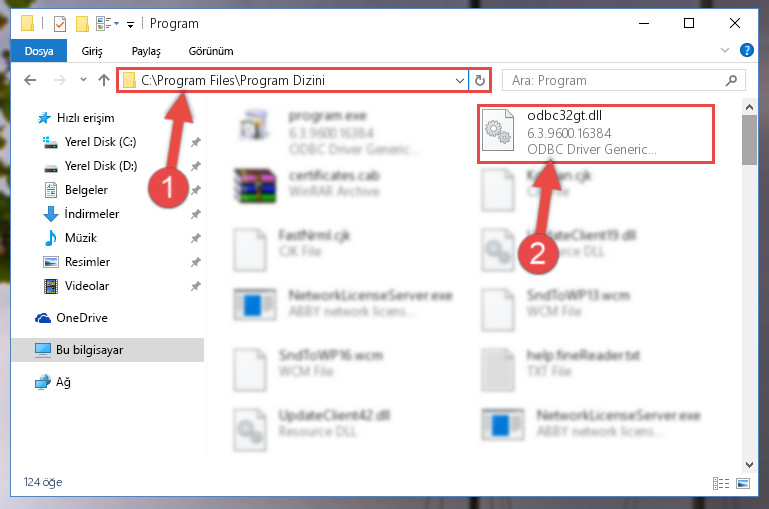Select the odbc32gt.dll file
769x509 pixels.
click(x=595, y=133)
